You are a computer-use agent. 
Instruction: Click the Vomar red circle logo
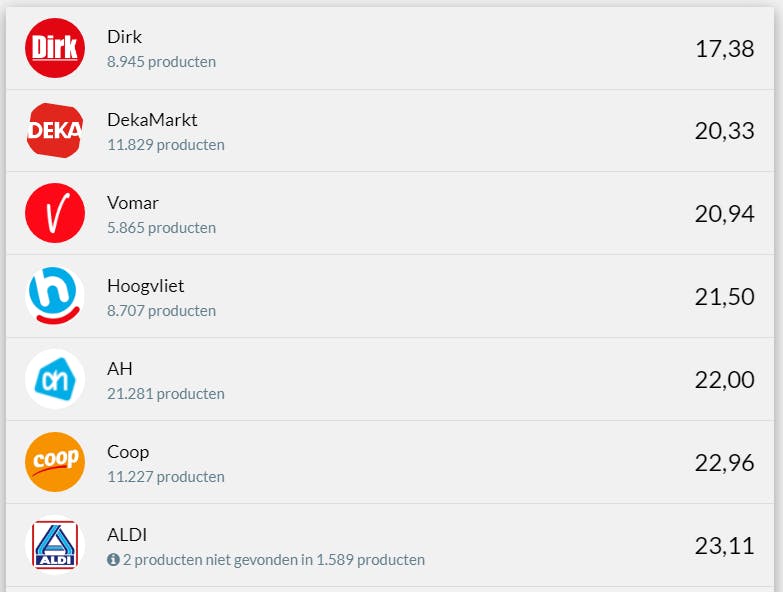55,213
